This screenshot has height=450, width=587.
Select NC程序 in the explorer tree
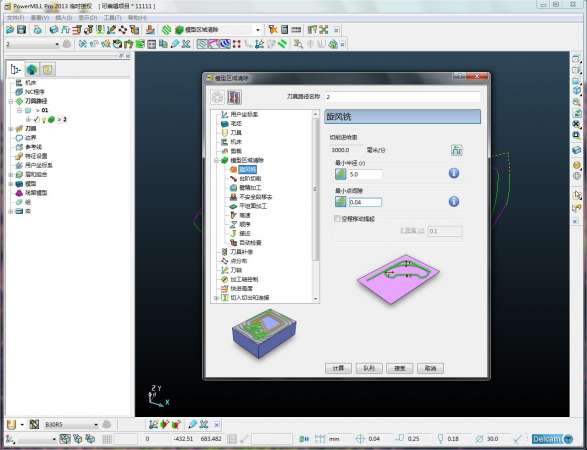tap(34, 92)
